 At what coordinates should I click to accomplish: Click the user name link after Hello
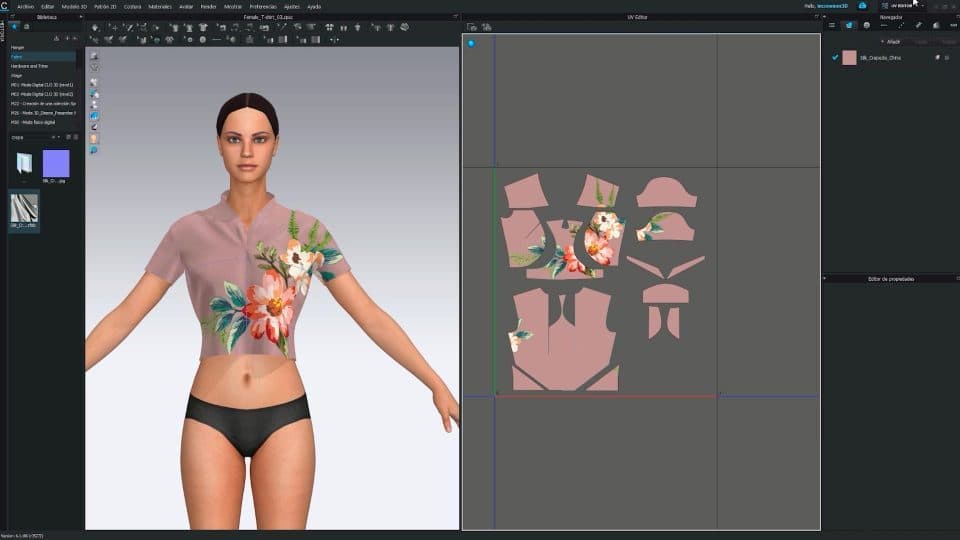[x=833, y=6]
